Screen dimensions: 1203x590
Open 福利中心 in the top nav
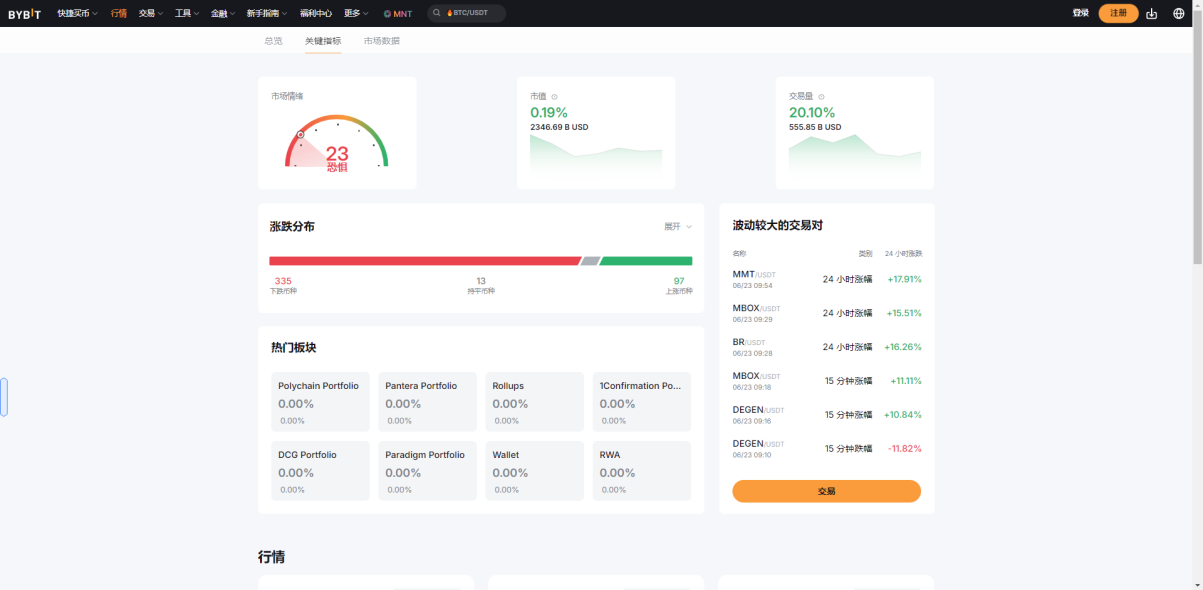[316, 13]
